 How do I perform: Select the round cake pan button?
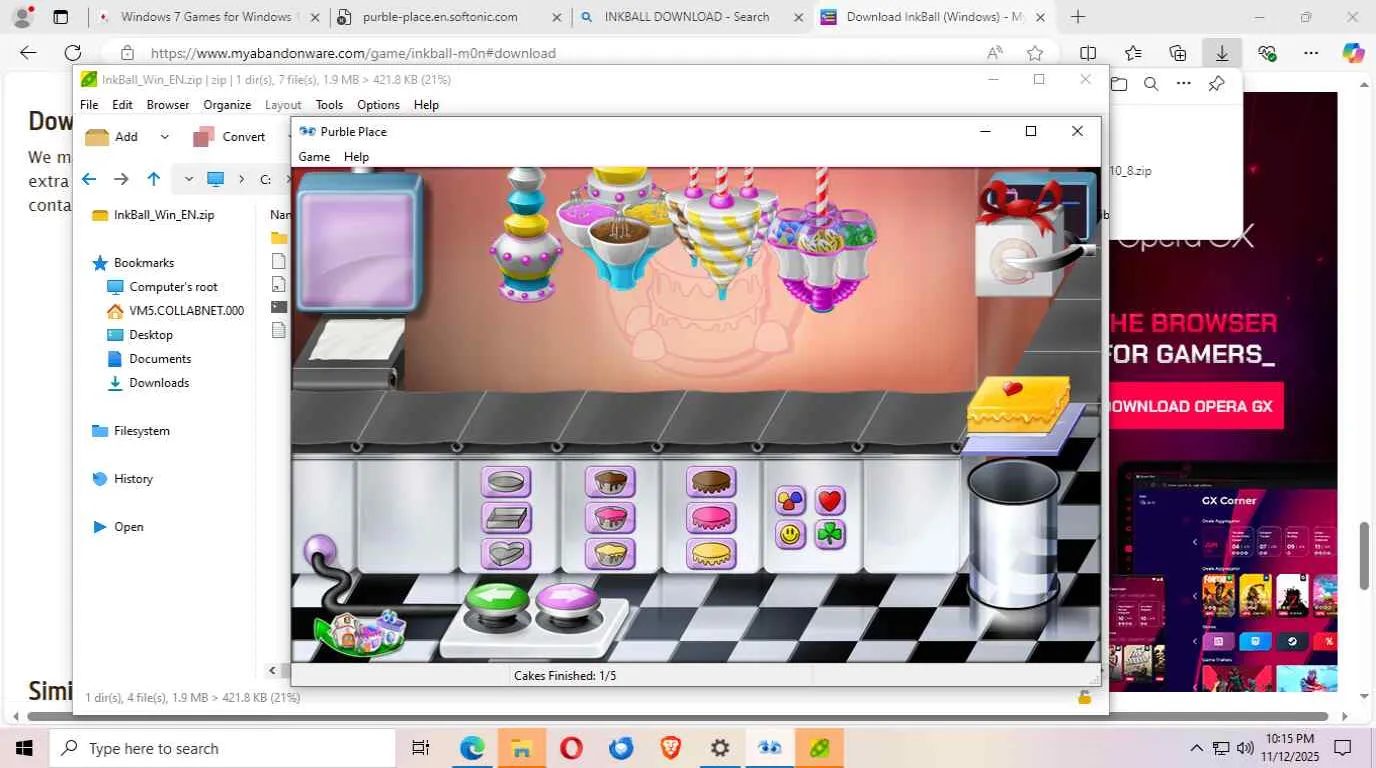(x=506, y=482)
